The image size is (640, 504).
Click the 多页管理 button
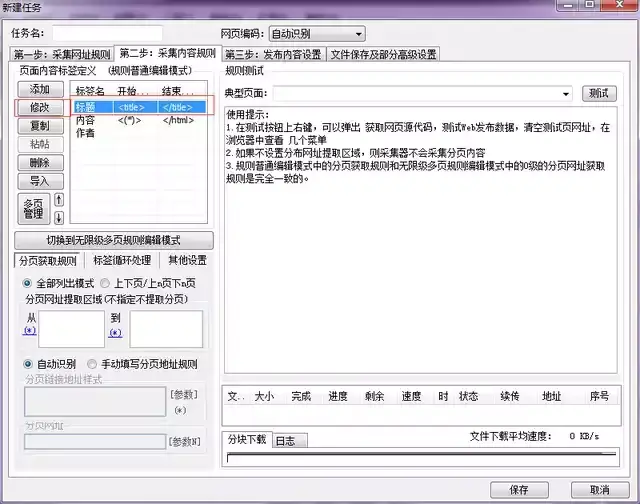coord(33,209)
